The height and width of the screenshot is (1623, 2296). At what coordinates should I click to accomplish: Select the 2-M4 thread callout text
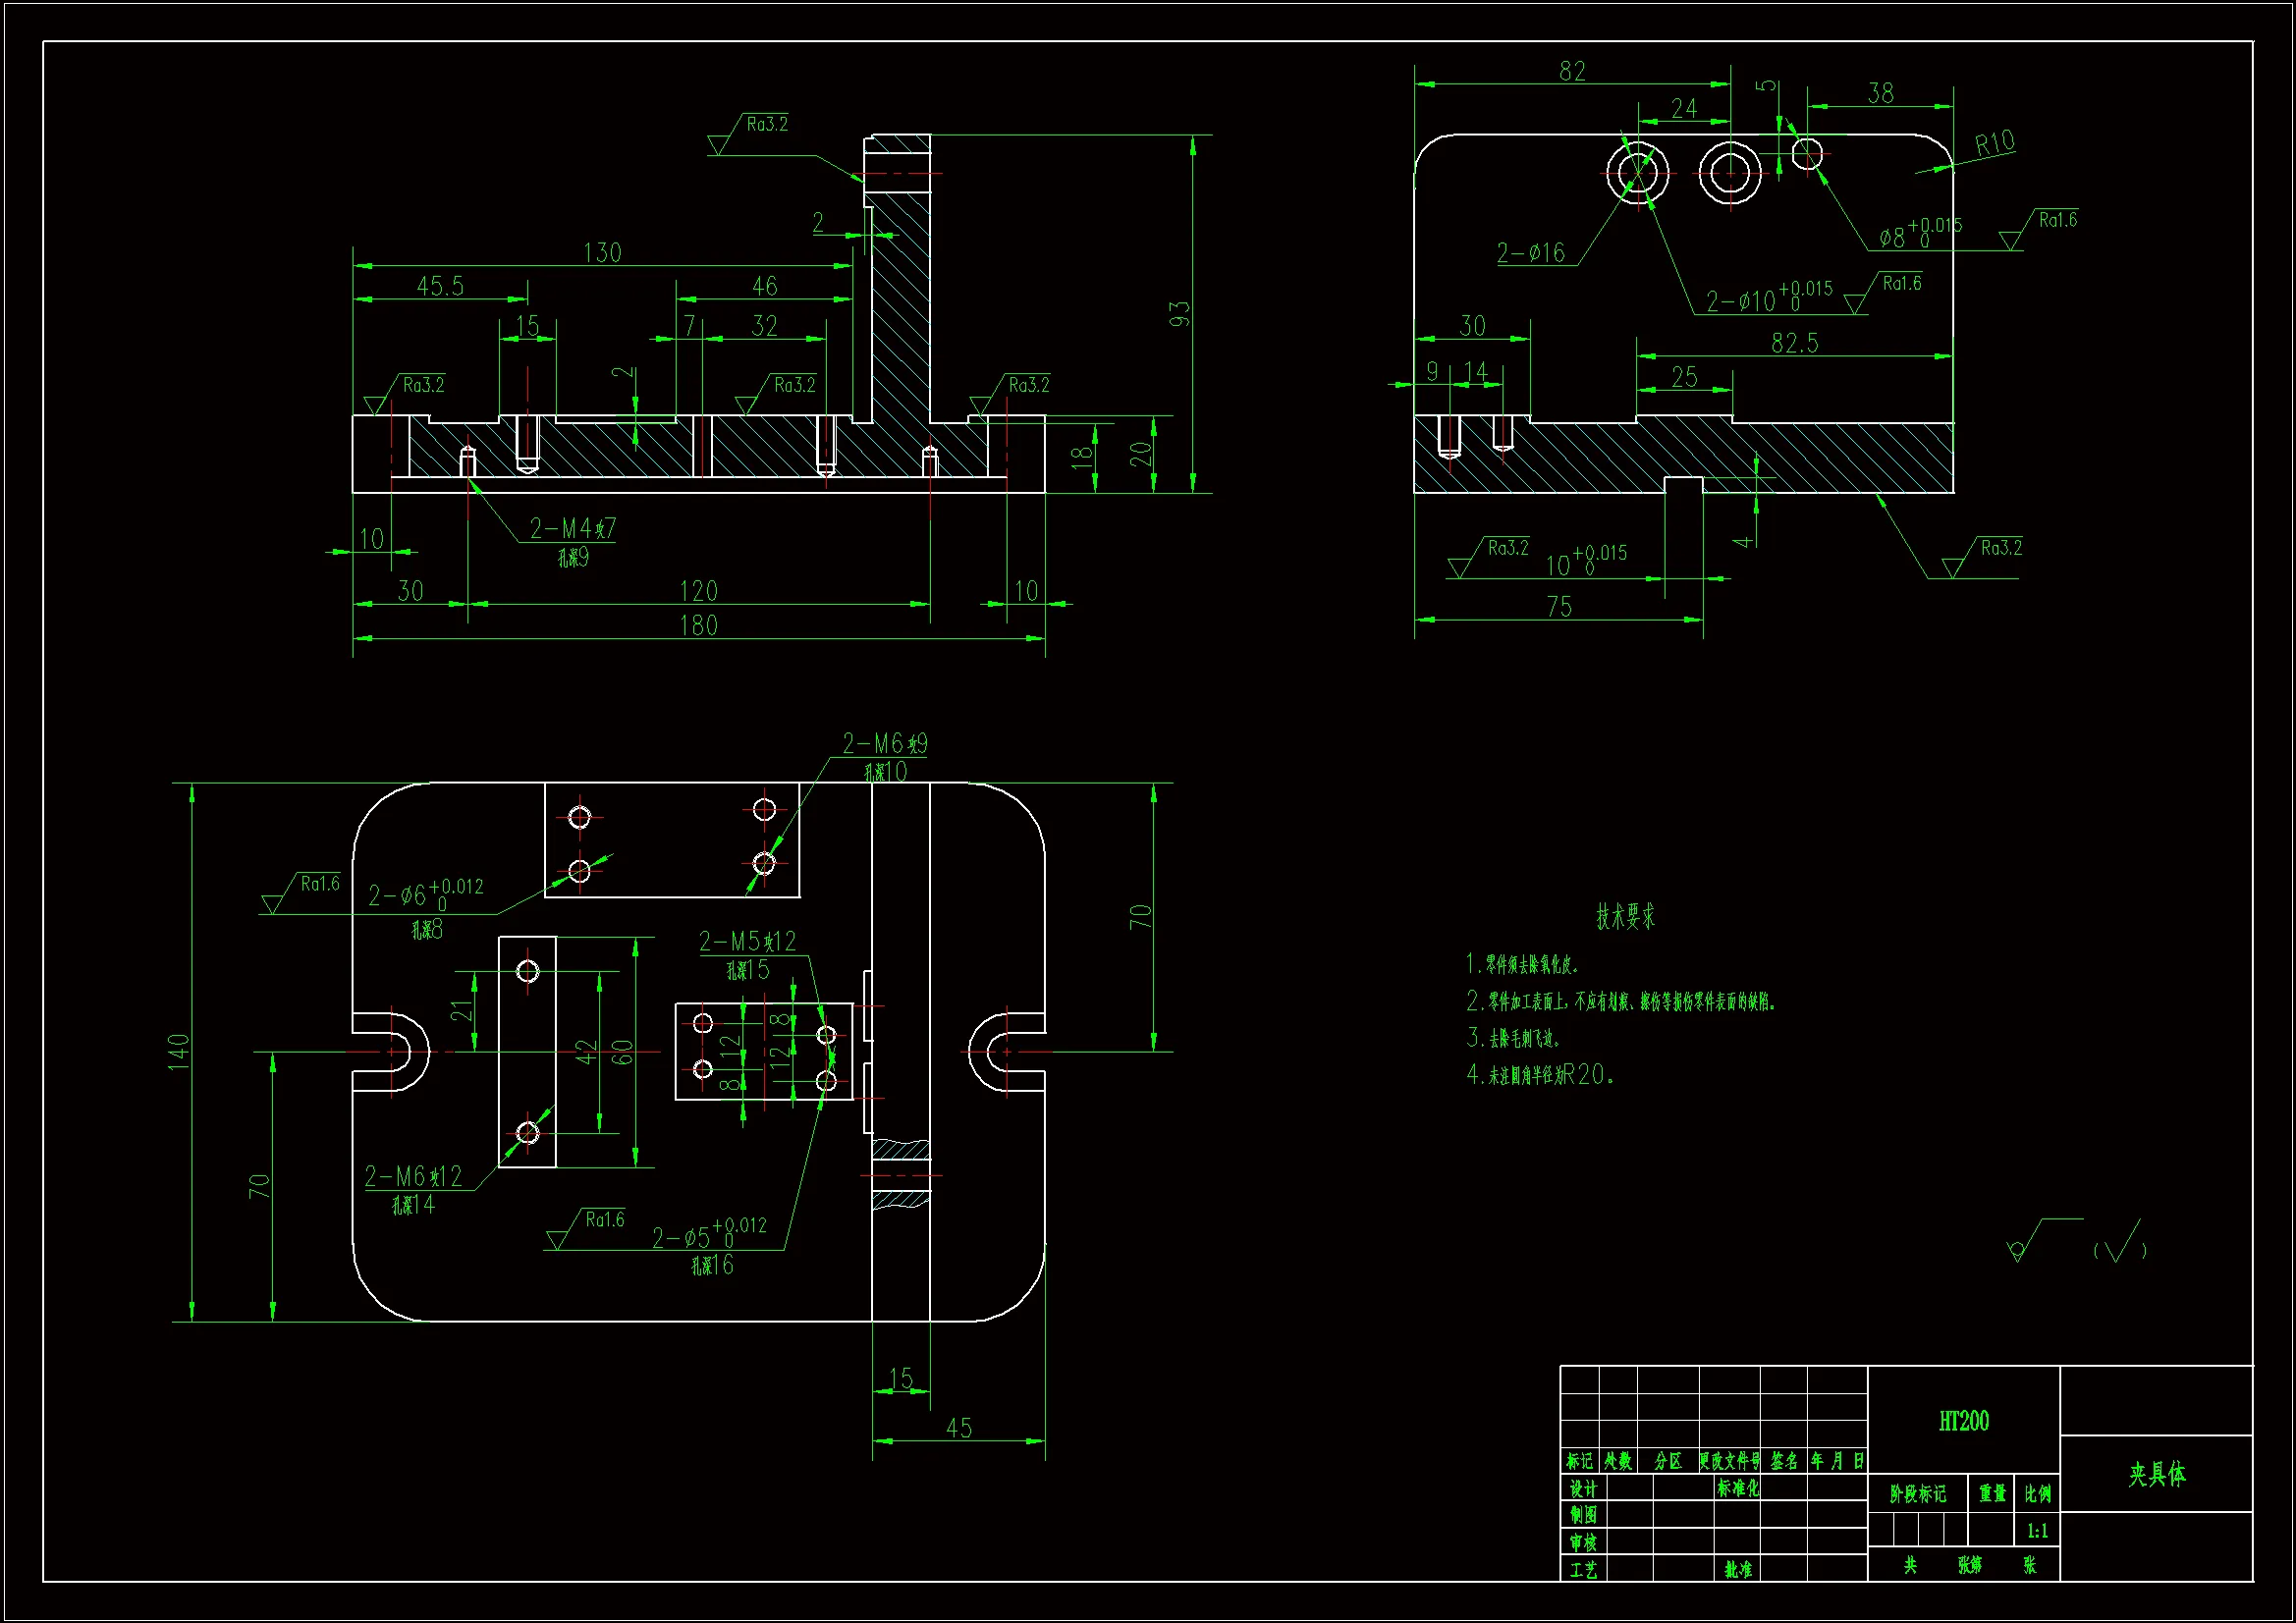[x=572, y=528]
